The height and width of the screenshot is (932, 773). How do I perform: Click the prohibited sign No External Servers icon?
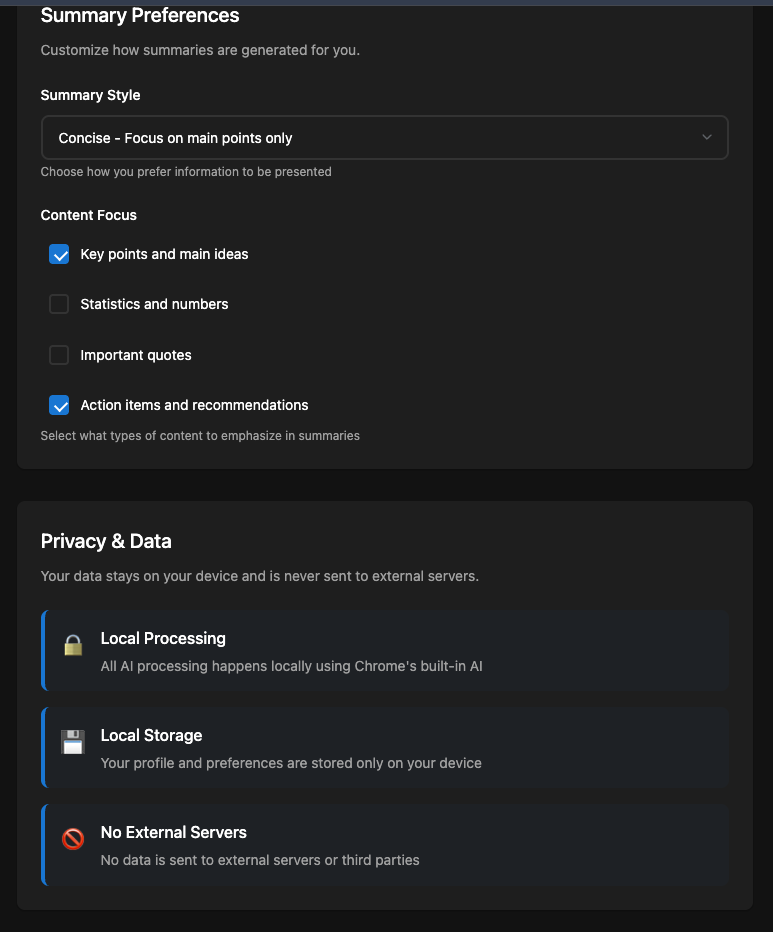point(73,839)
